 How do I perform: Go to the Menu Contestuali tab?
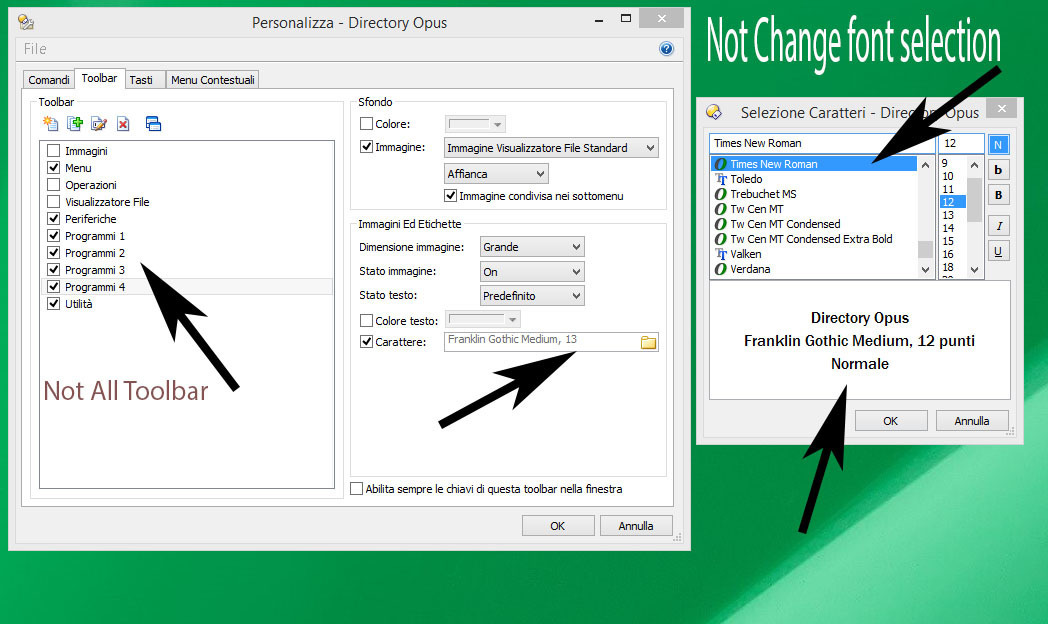point(213,80)
